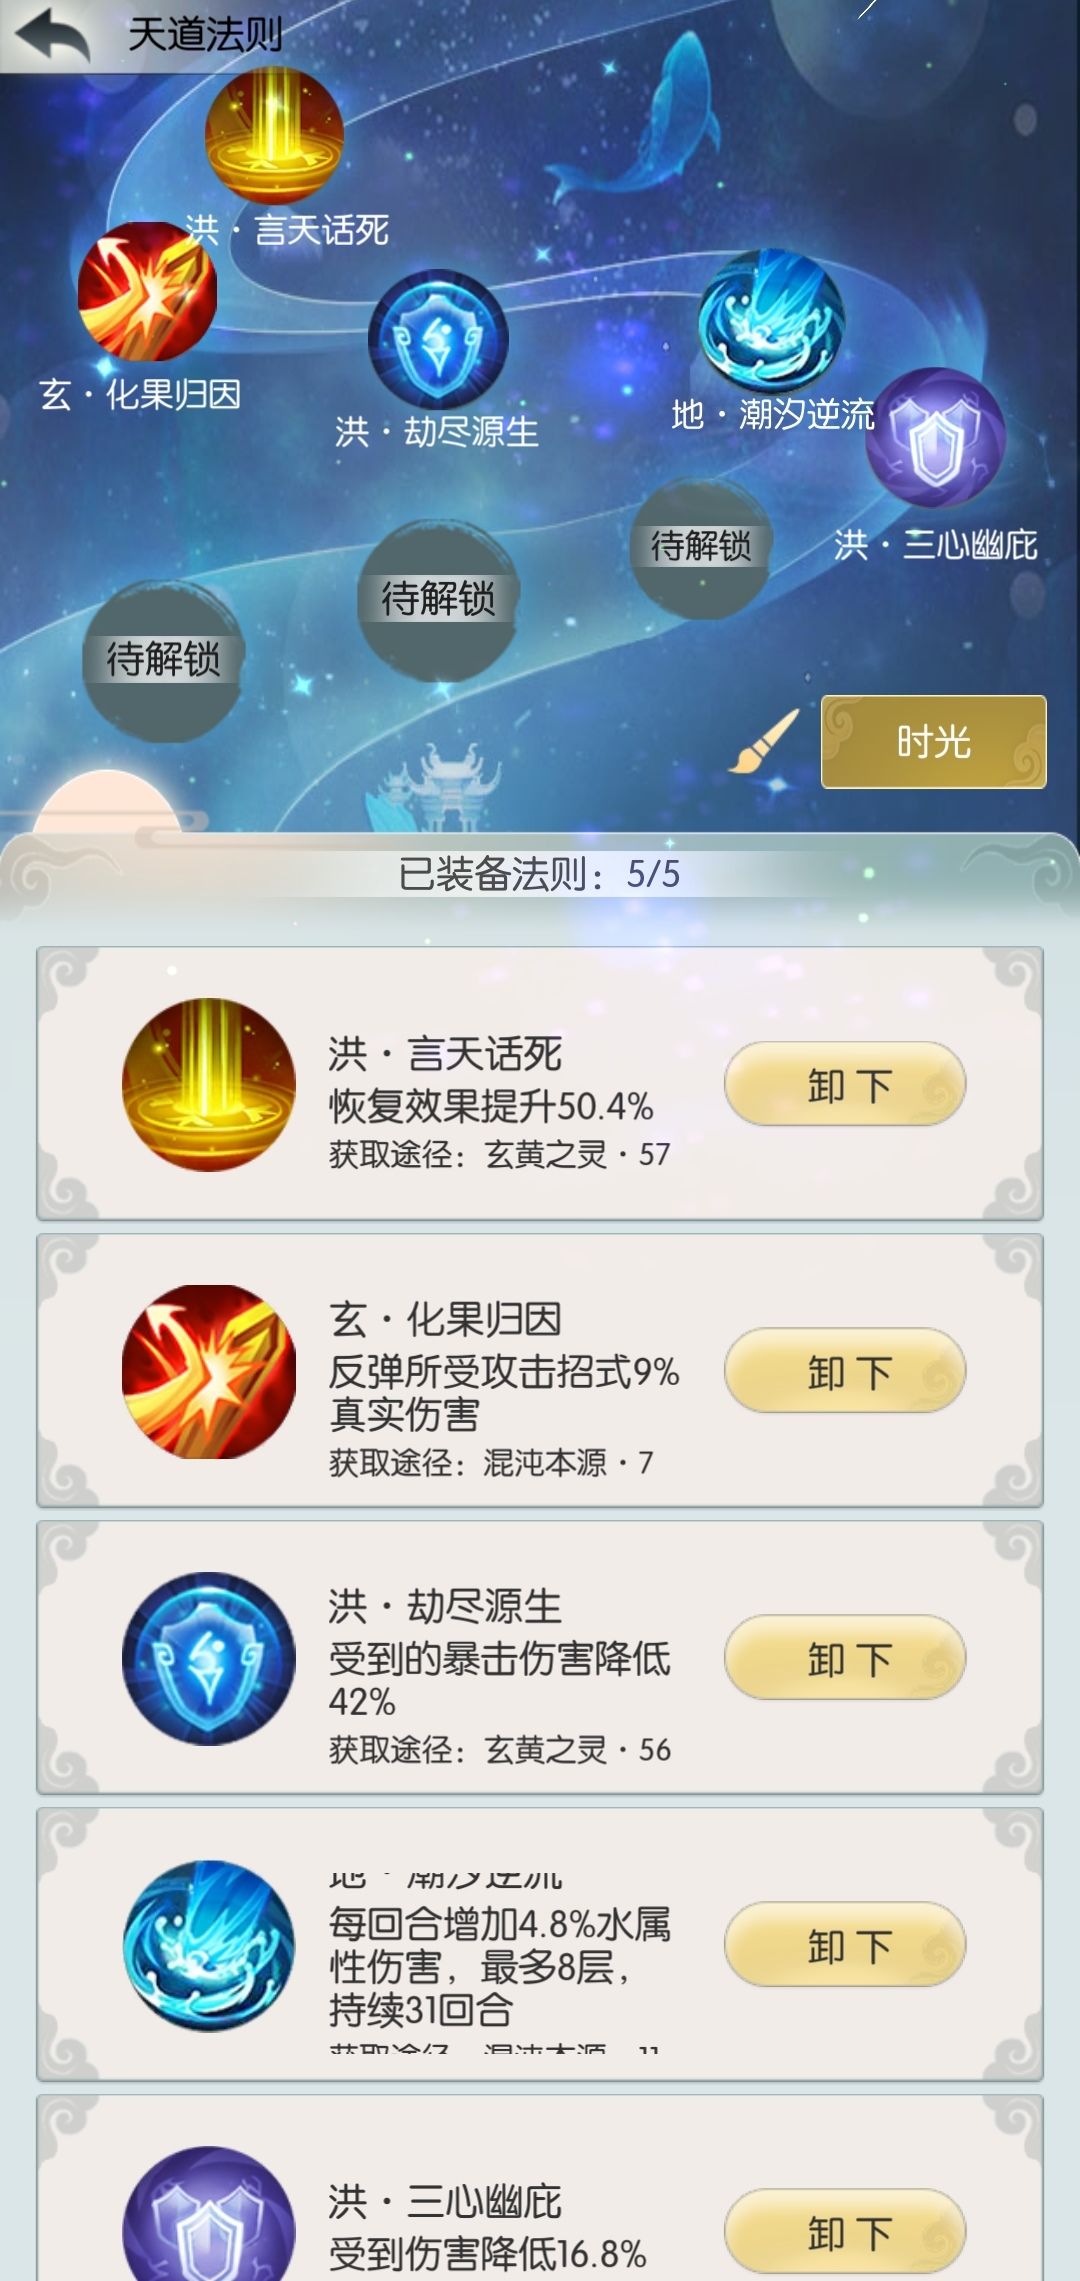Tap the back arrow icon
1080x2281 pixels.
(52, 35)
